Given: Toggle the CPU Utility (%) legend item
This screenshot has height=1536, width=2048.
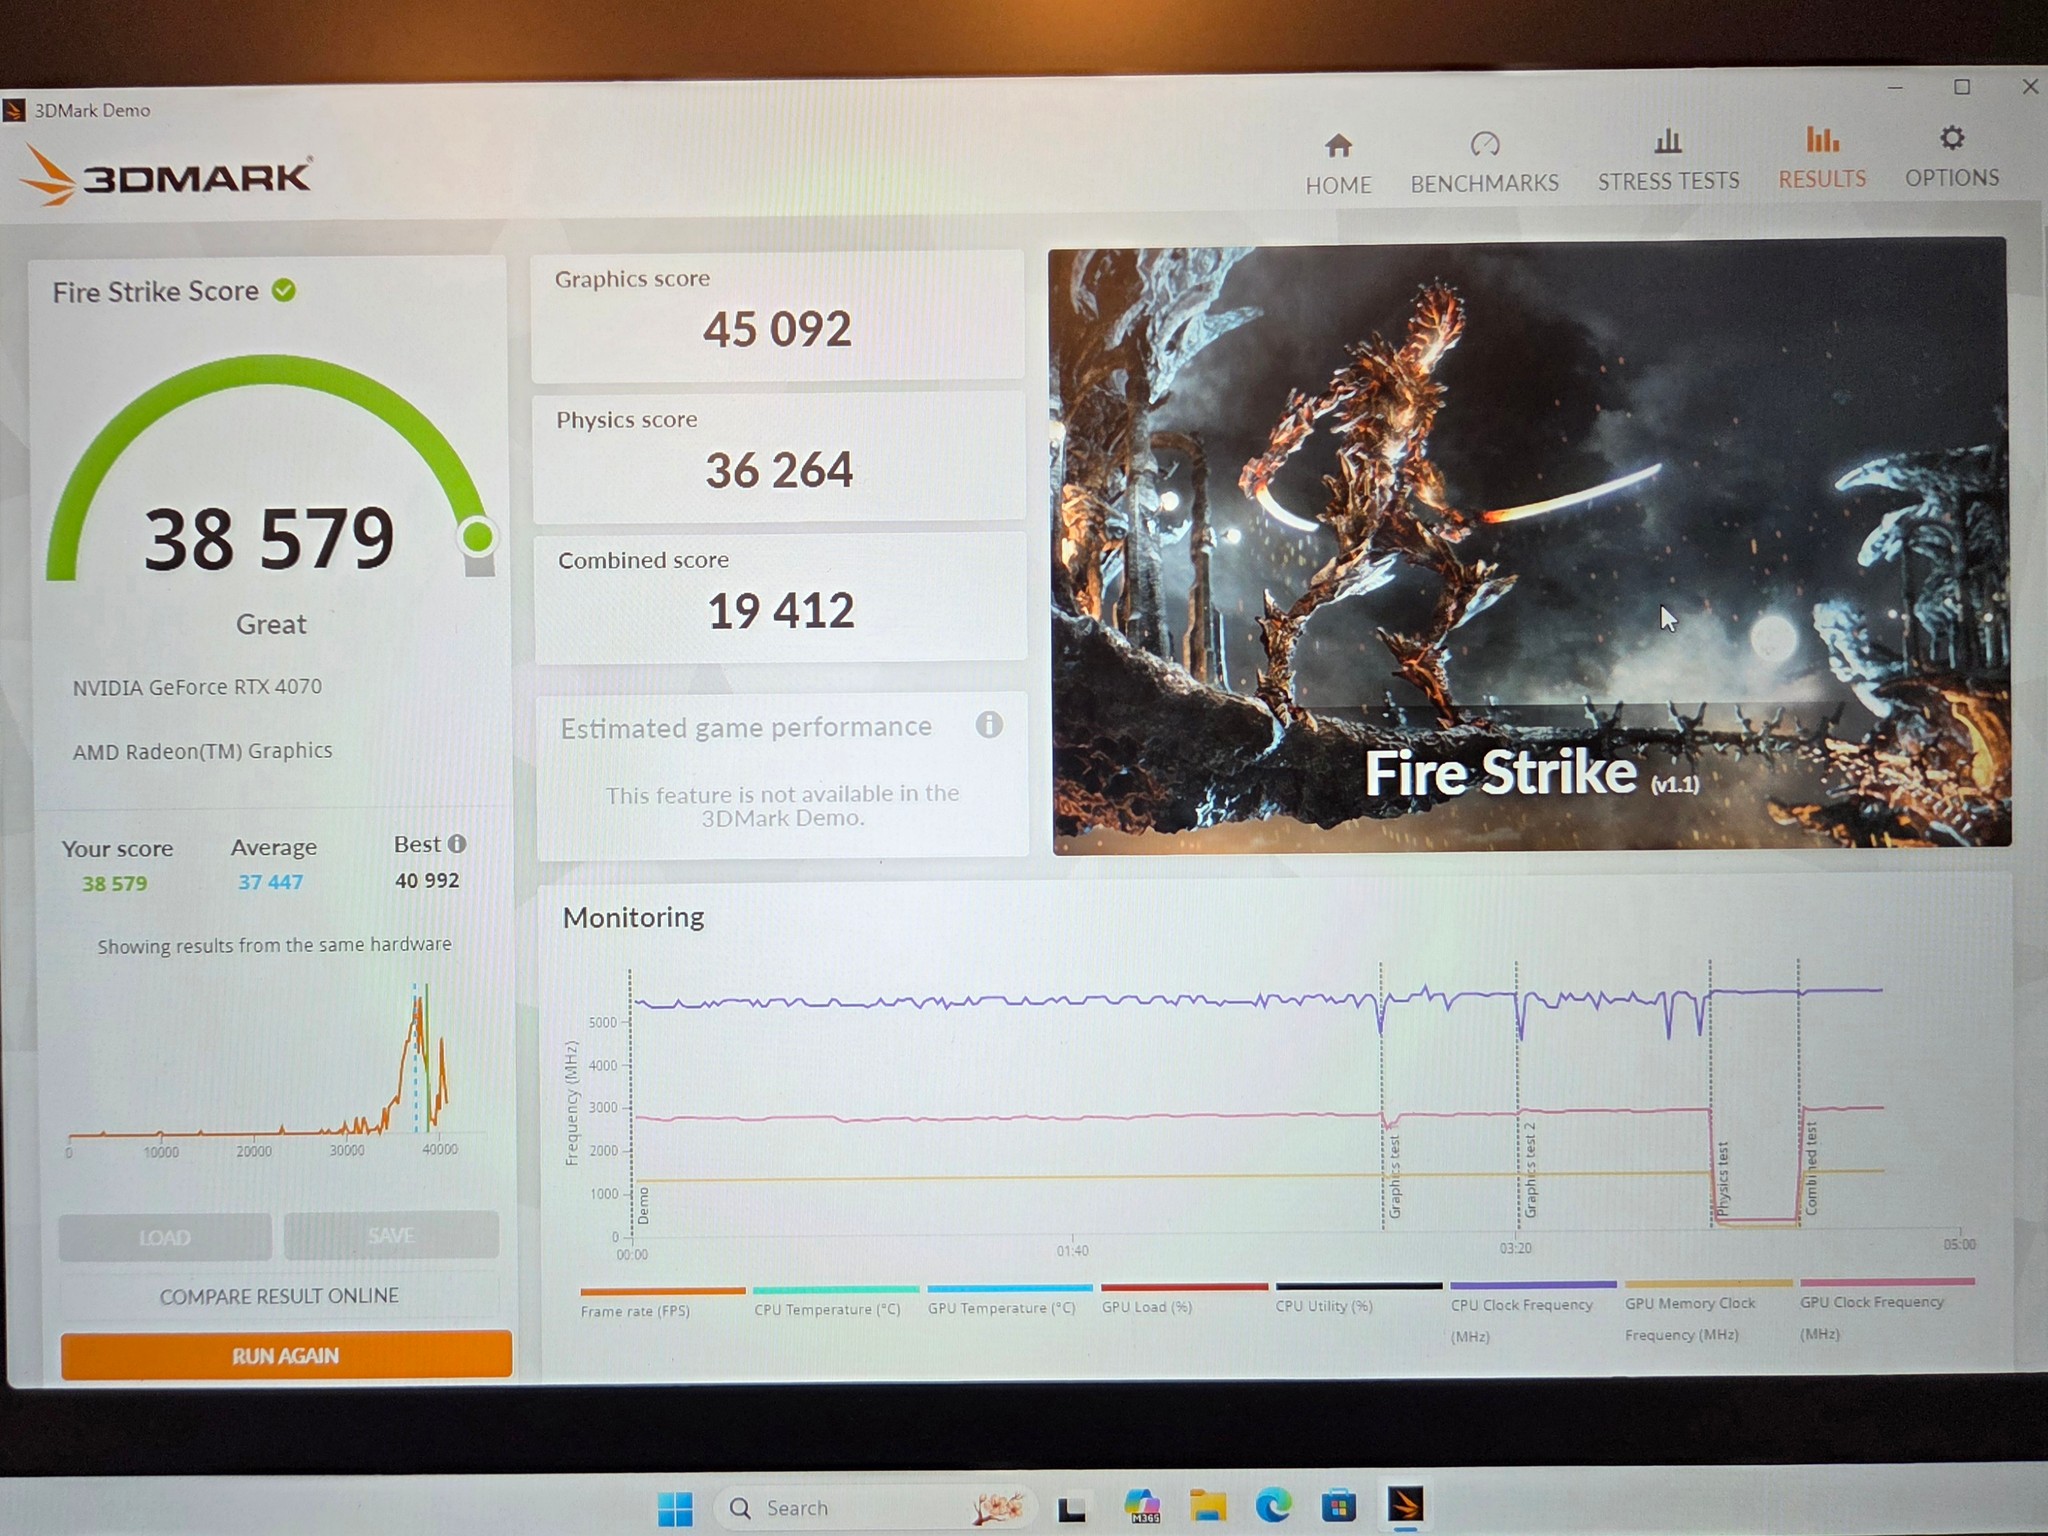Looking at the screenshot, I should [x=1358, y=1297].
